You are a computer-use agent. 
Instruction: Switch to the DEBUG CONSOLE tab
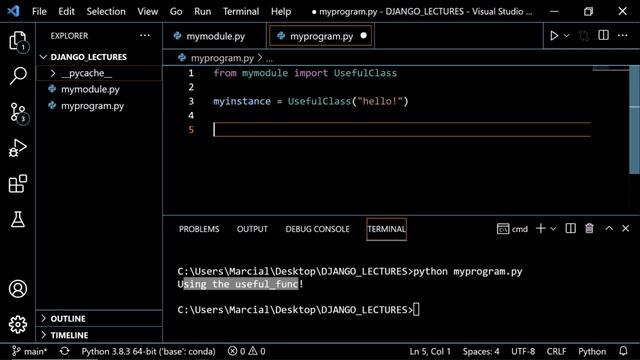318,229
